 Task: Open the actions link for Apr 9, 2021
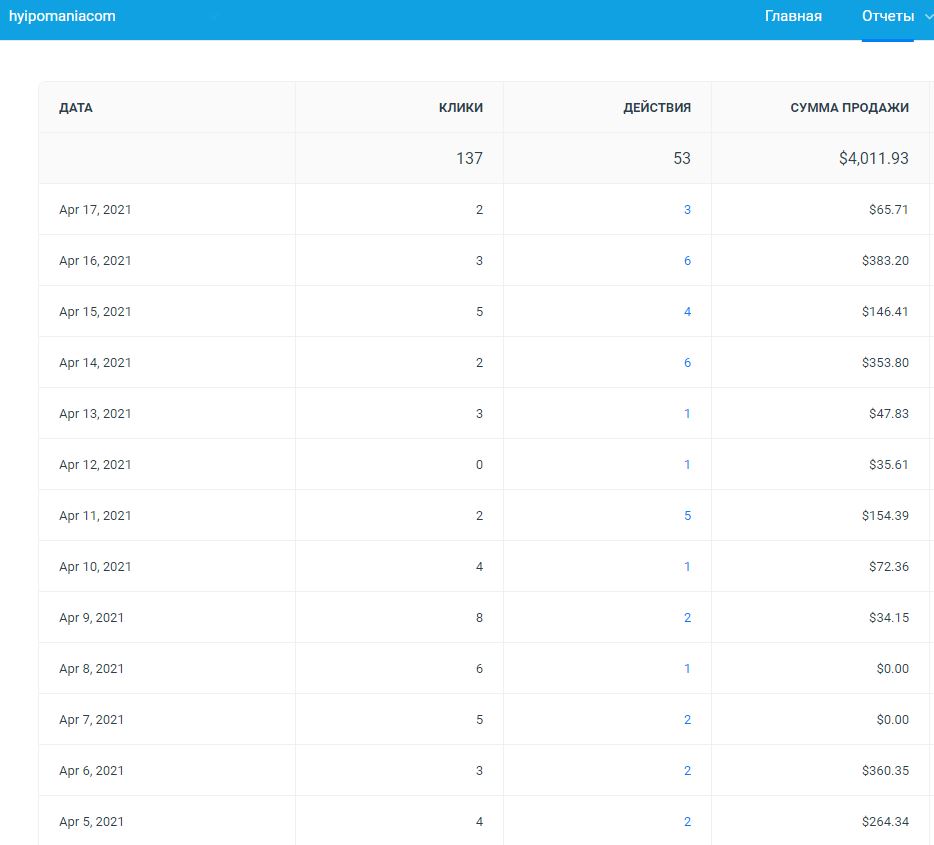click(x=687, y=618)
